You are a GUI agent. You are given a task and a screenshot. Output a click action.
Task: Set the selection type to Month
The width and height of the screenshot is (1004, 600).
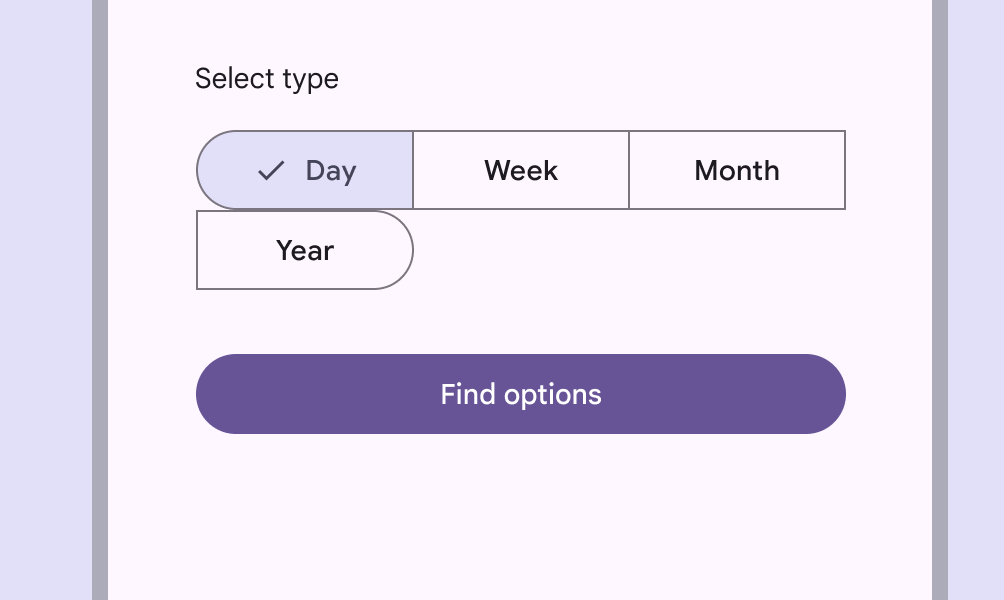tap(737, 170)
